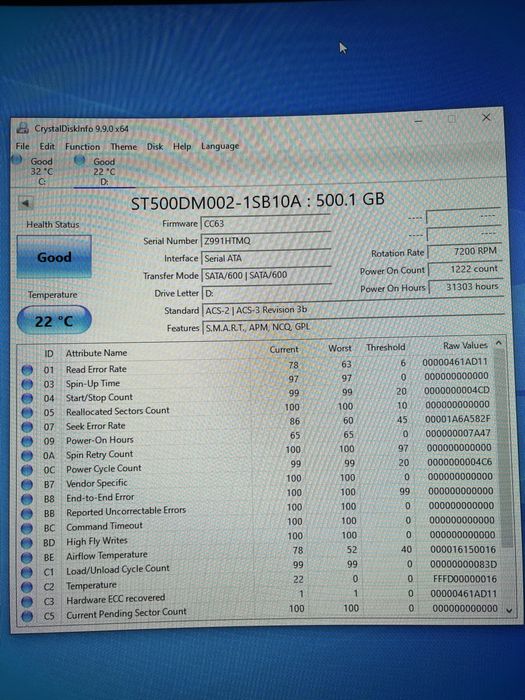Open the Disk menu
Image resolution: width=525 pixels, height=700 pixels.
pos(155,146)
